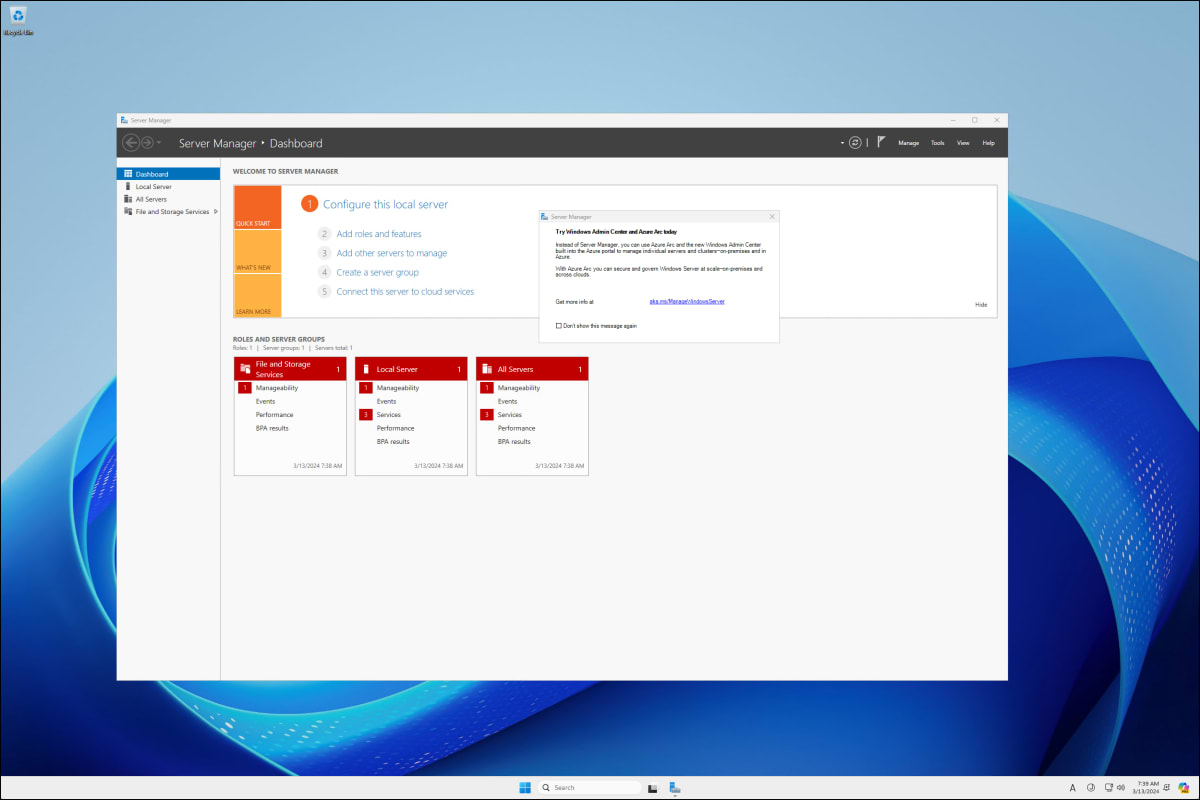Viewport: 1200px width, 800px height.
Task: Click the forward navigation arrow
Action: 147,143
